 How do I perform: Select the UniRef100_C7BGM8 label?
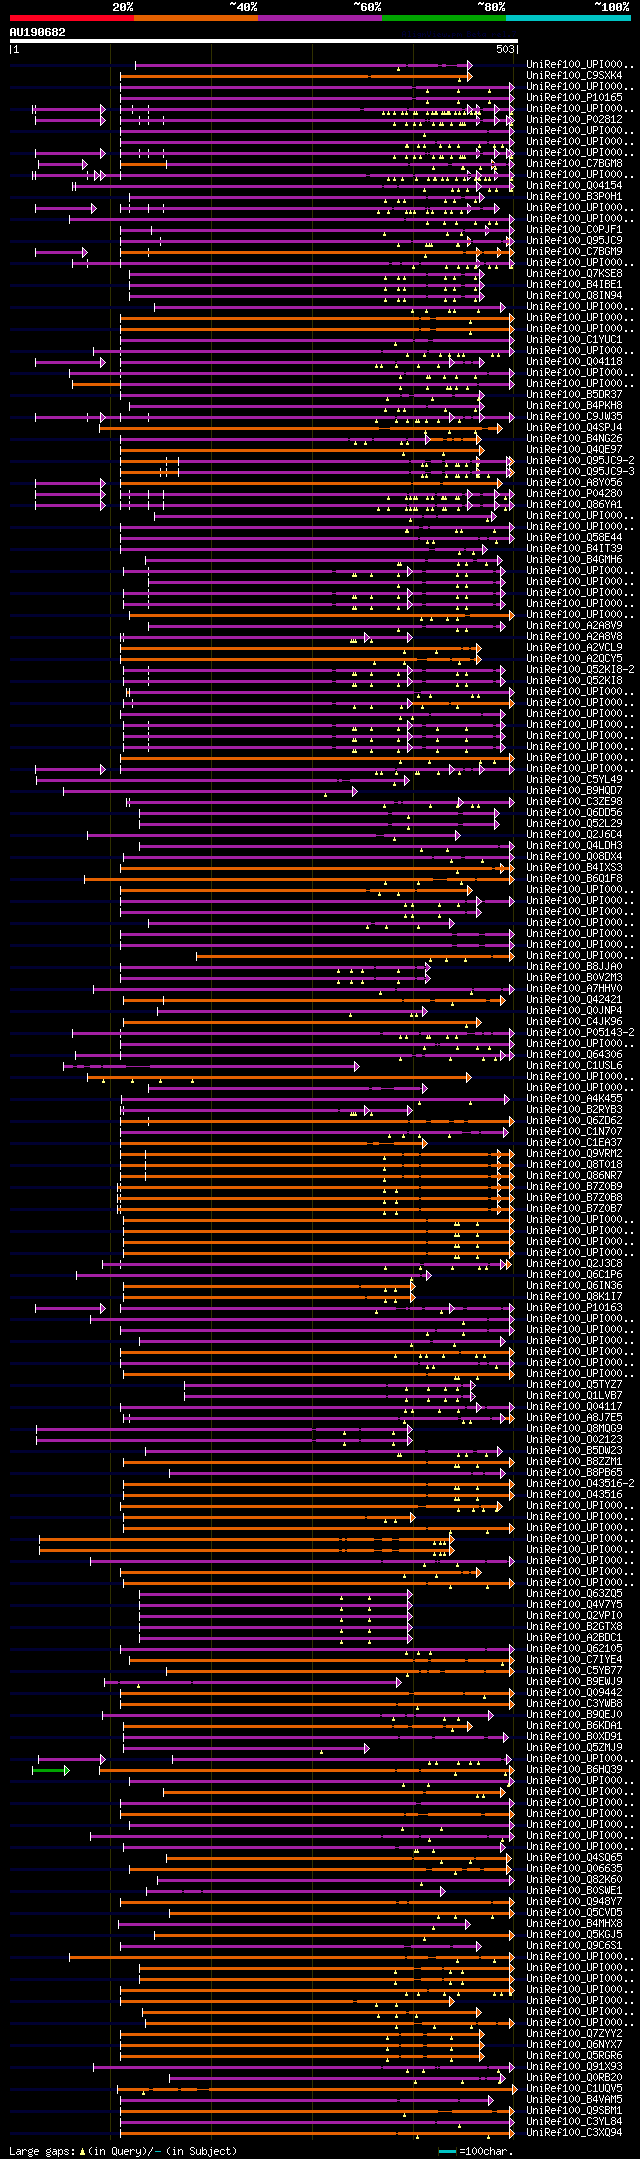pyautogui.click(x=574, y=163)
